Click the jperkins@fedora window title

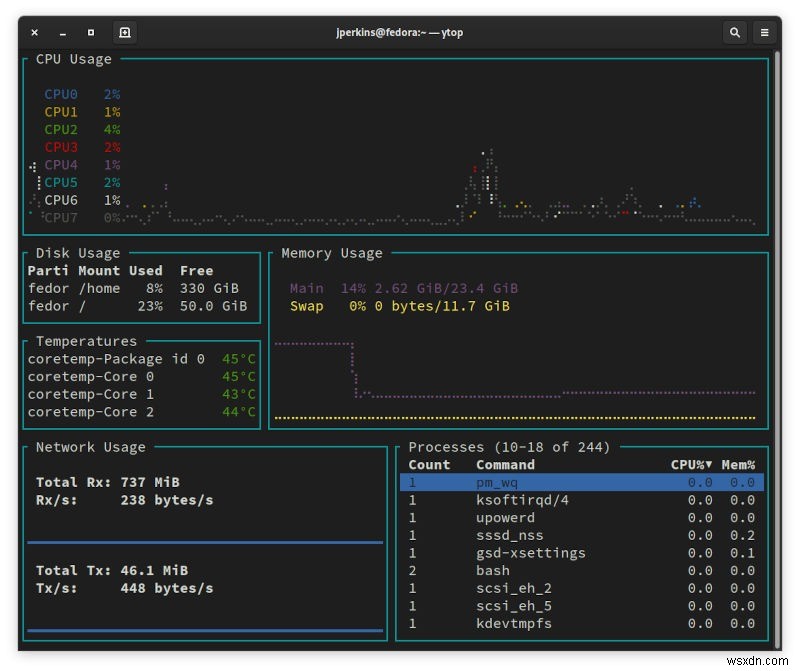click(398, 32)
